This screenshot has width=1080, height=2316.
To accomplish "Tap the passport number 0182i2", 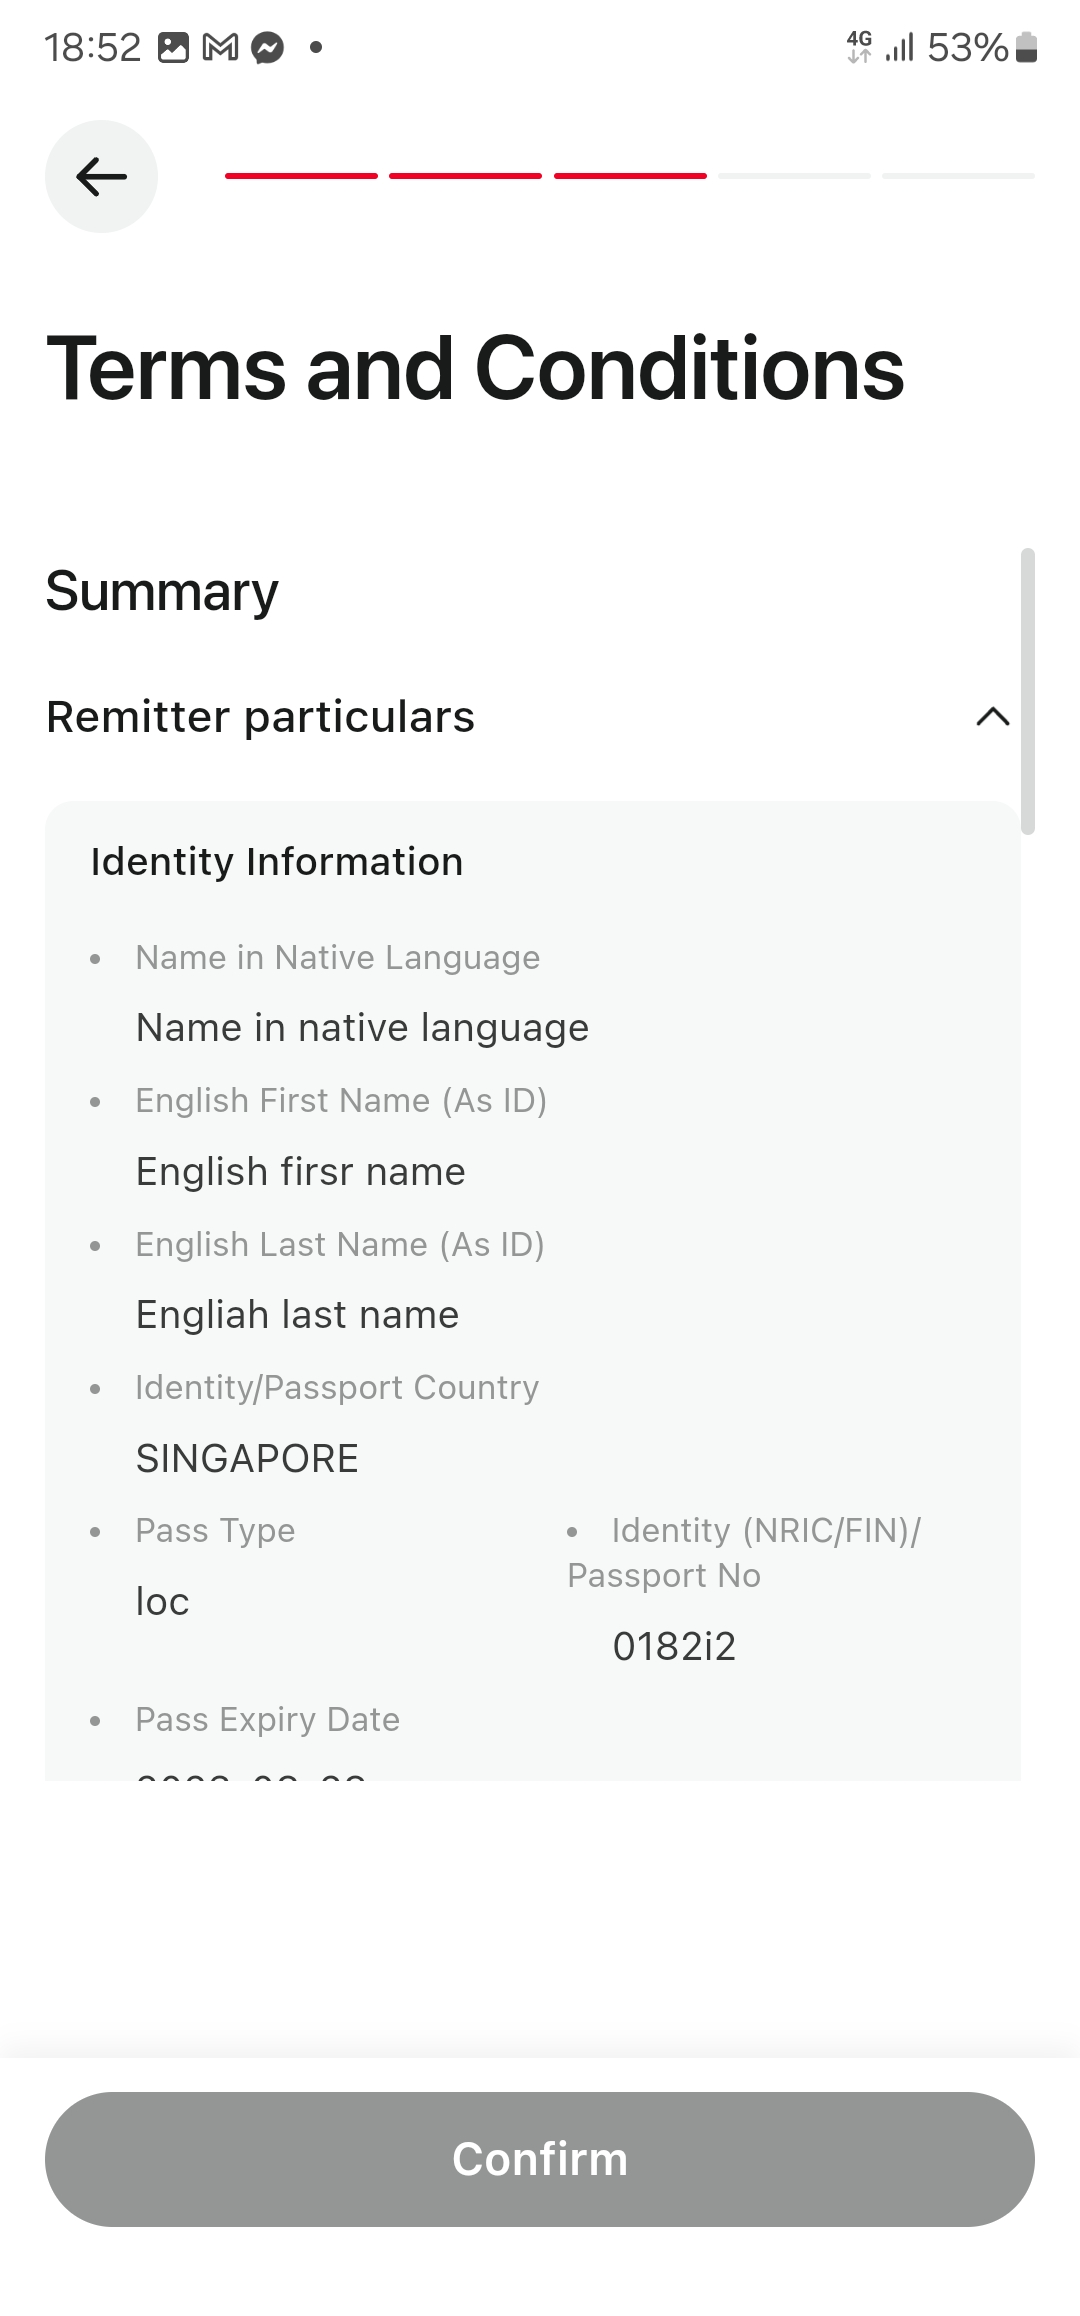I will [x=674, y=1646].
